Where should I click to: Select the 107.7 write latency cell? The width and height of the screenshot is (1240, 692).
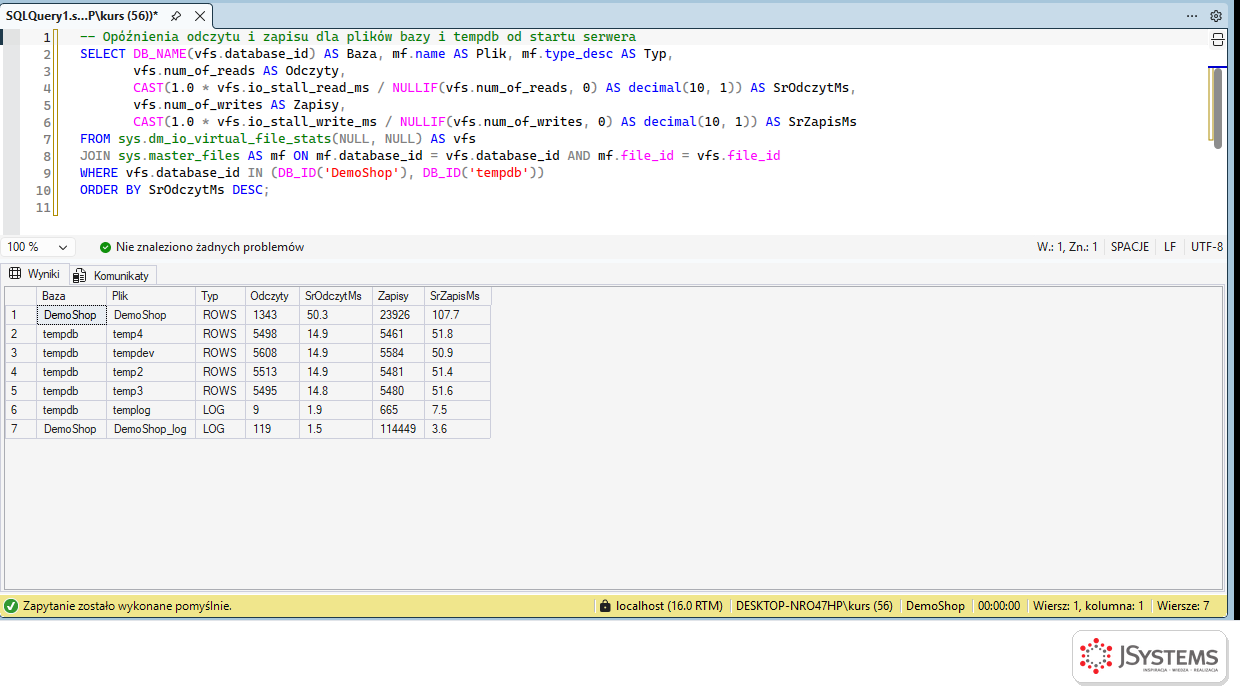pos(458,315)
